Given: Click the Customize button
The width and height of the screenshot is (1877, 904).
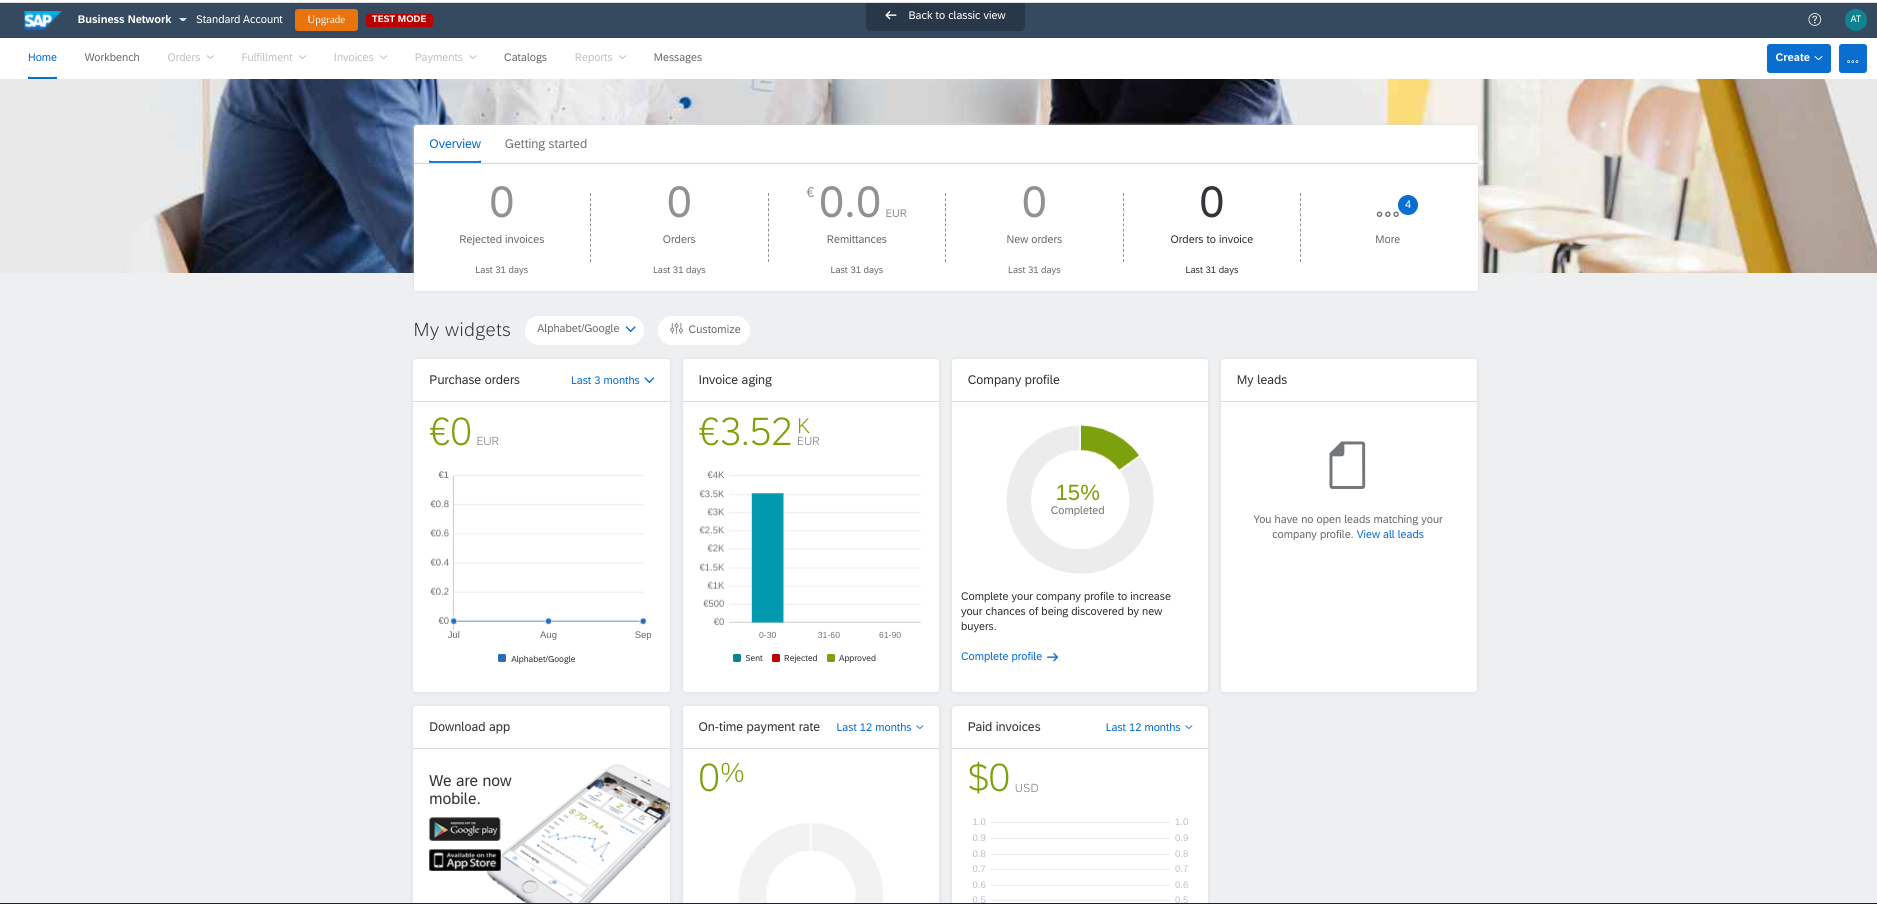Looking at the screenshot, I should click(x=704, y=329).
